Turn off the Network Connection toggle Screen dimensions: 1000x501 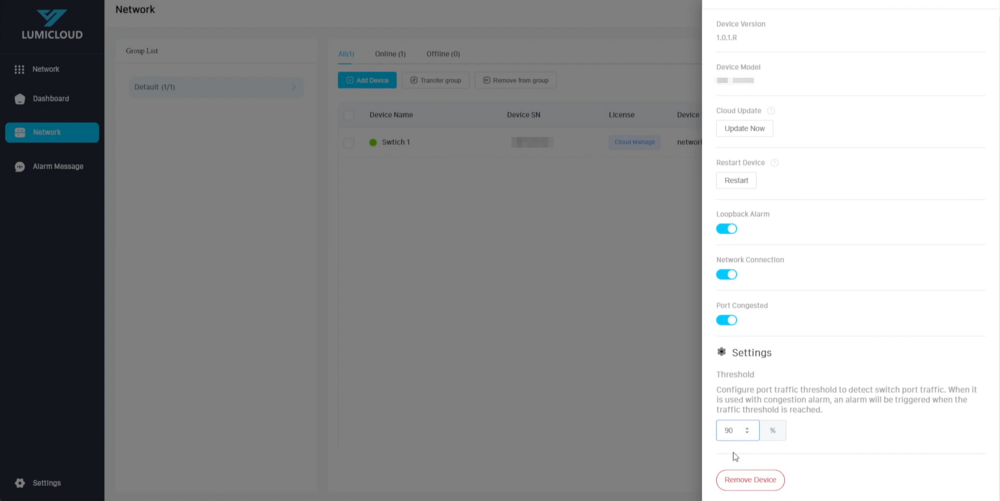(x=727, y=274)
